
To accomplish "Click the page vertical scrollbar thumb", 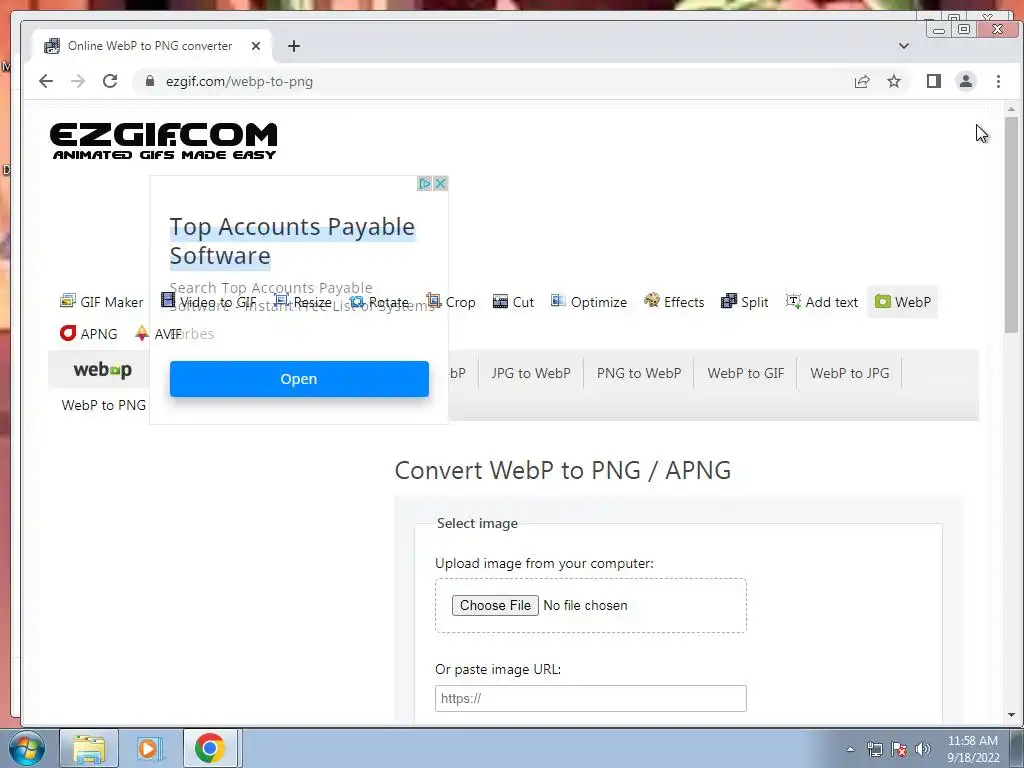I will [x=1012, y=225].
